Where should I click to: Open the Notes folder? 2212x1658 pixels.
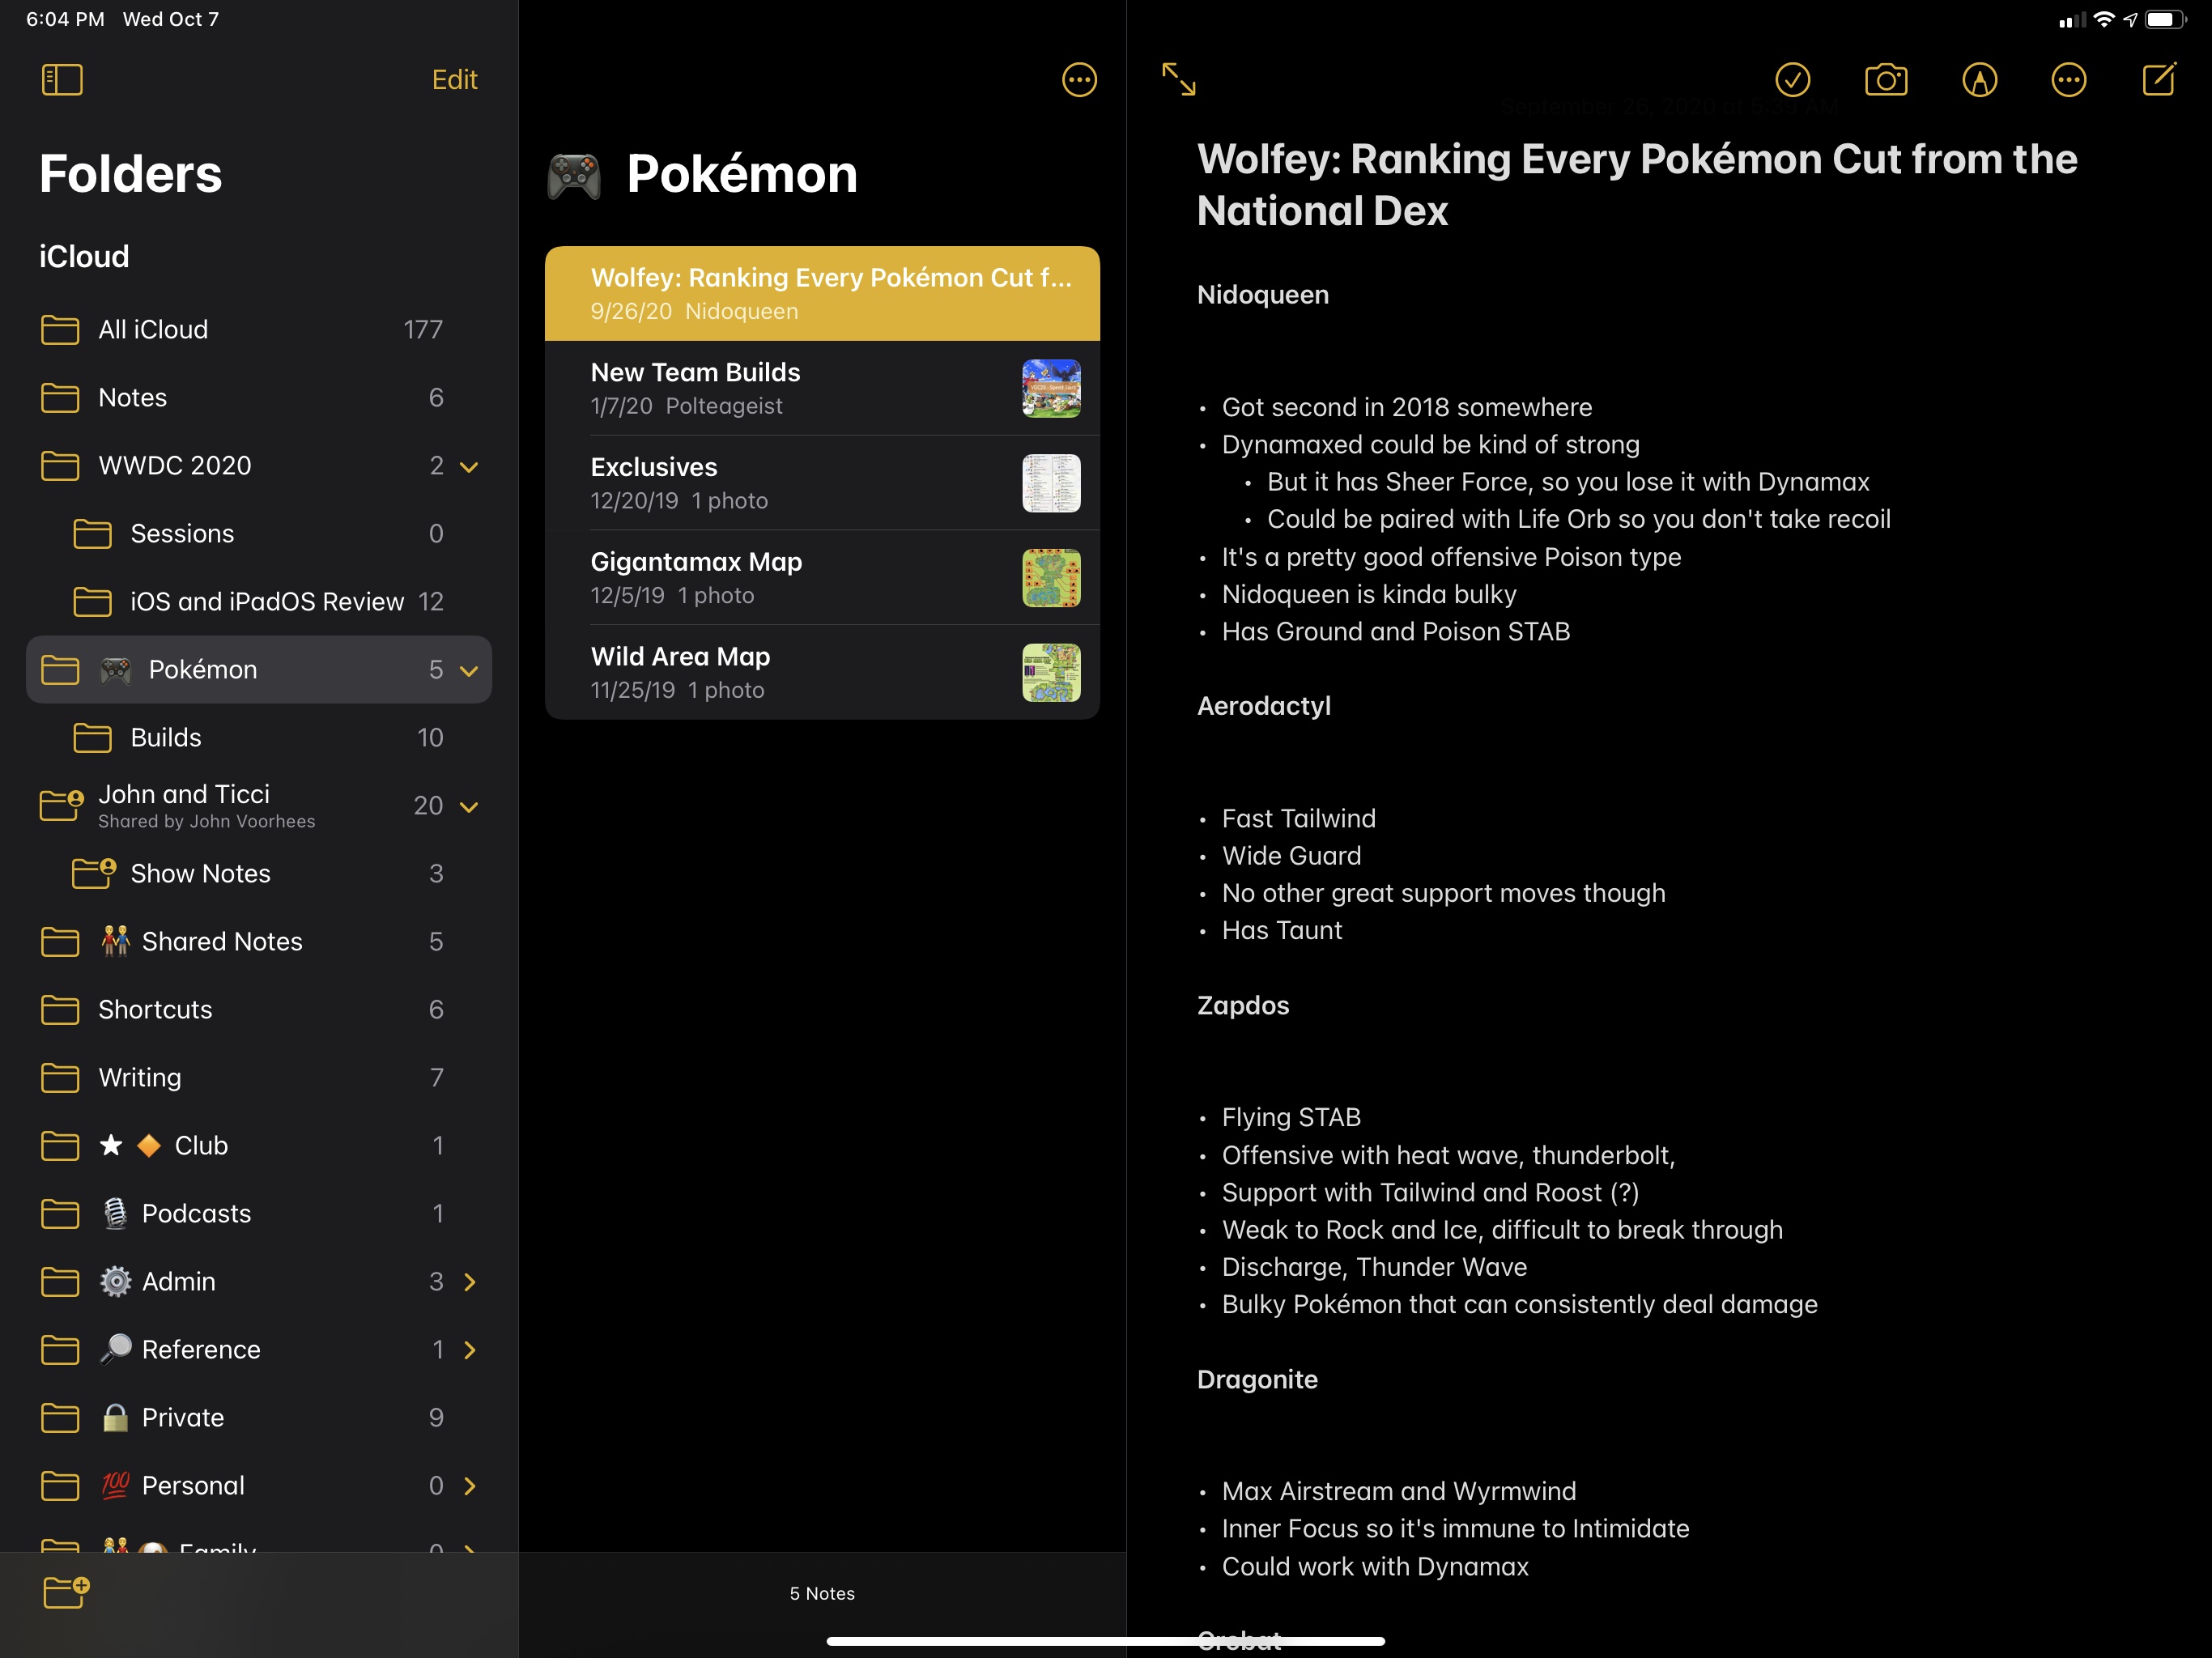[x=258, y=398]
